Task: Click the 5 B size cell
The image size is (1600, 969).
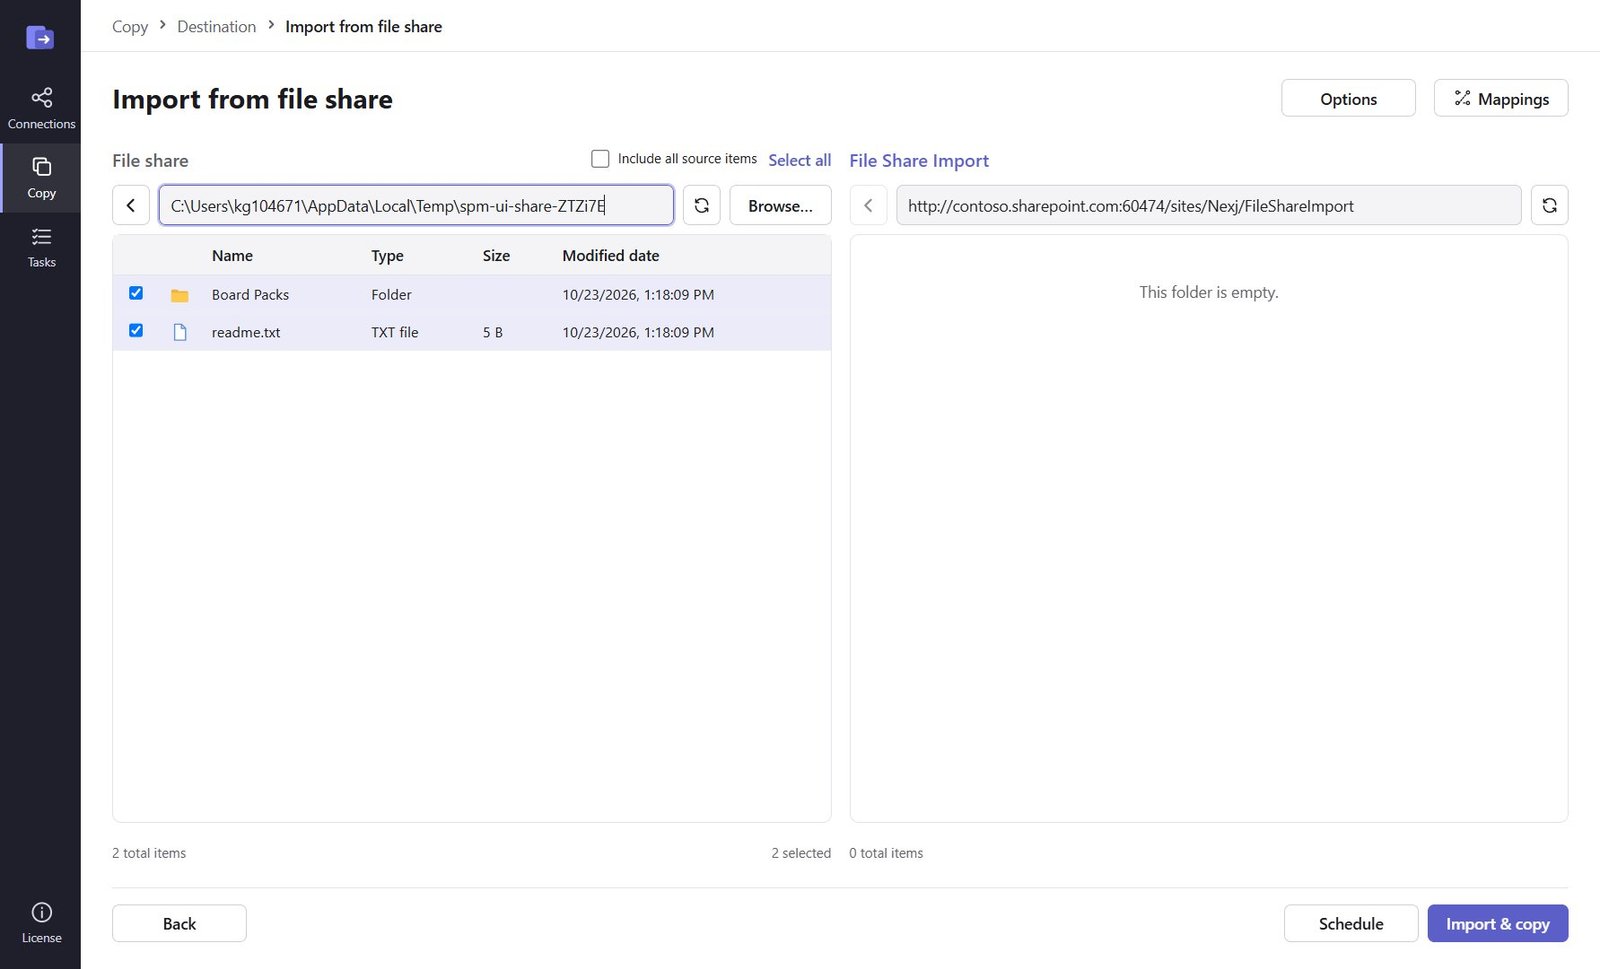Action: coord(493,332)
